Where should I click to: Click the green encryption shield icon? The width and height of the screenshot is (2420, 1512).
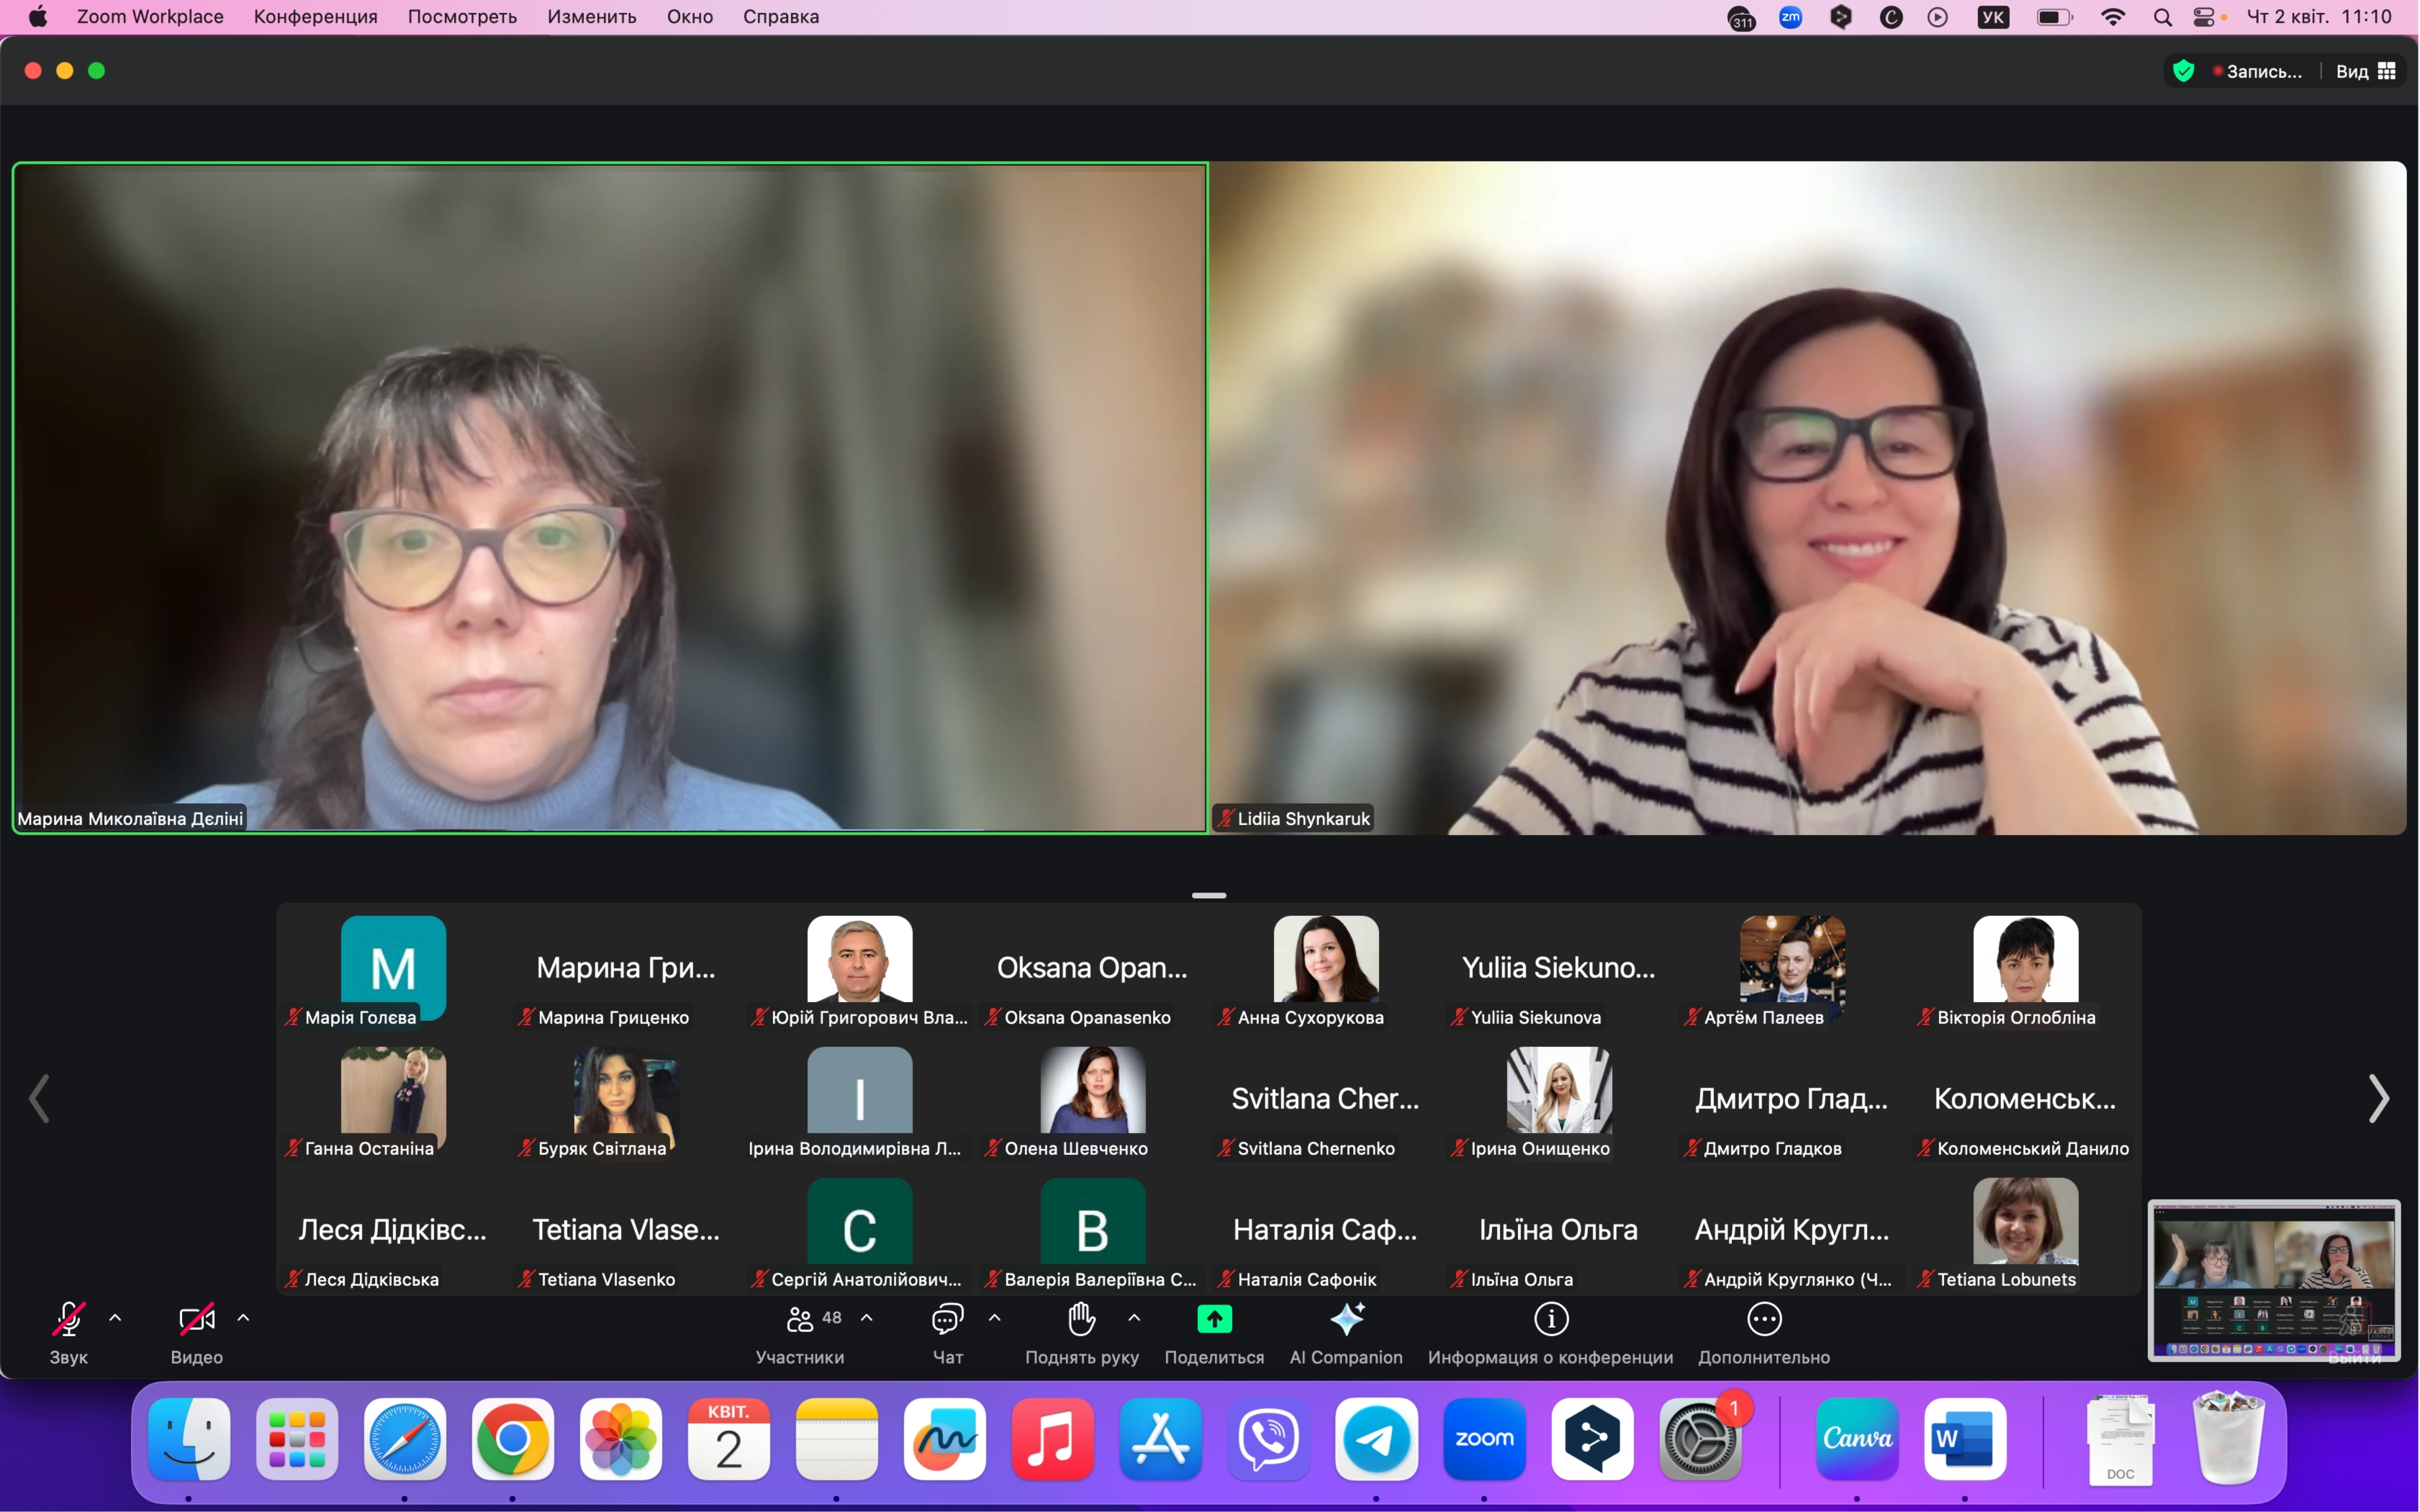2184,71
